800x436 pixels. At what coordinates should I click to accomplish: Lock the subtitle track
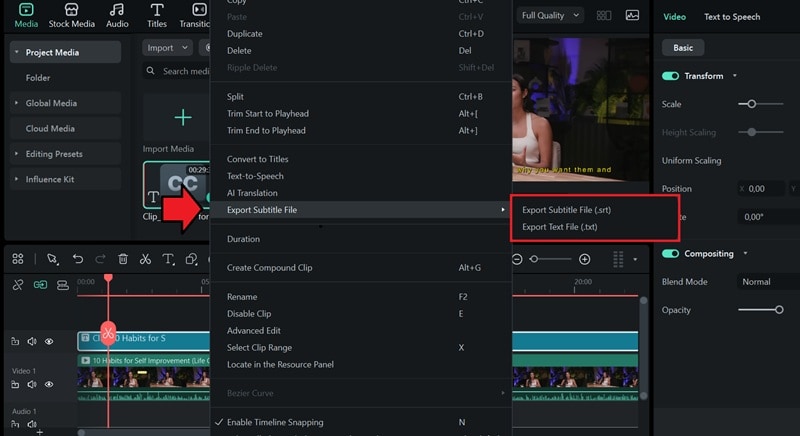[15, 341]
